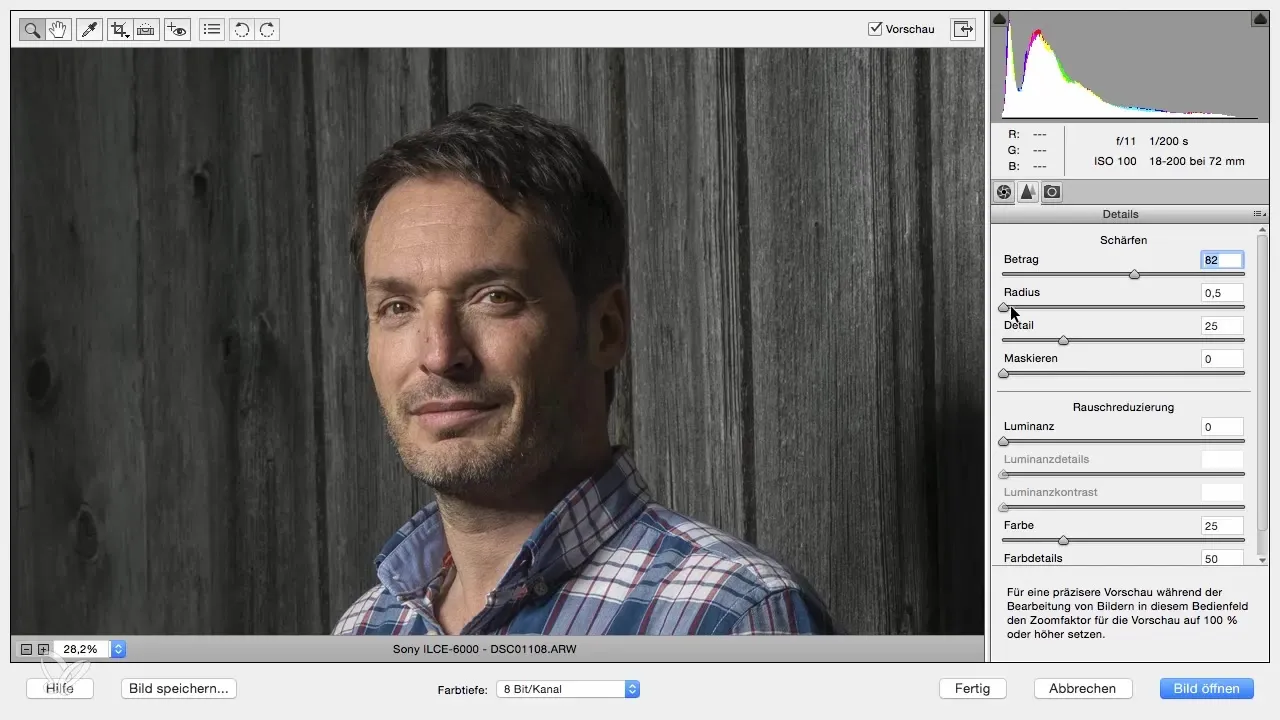The image size is (1280, 720).
Task: Open the Details panel flyout menu
Action: (1259, 214)
